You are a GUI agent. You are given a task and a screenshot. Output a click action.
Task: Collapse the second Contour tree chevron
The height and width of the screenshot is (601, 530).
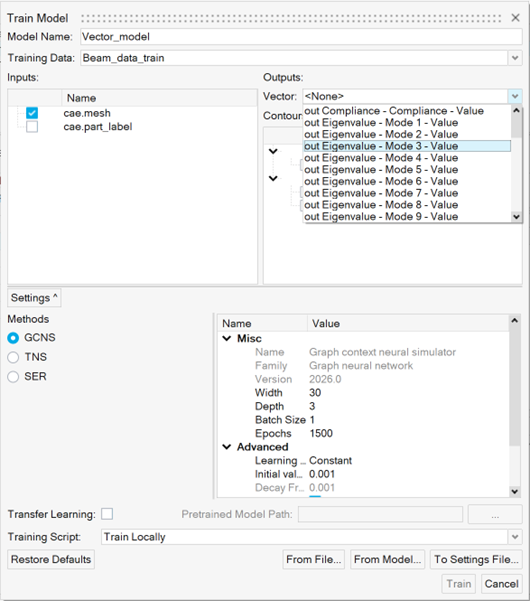273,178
